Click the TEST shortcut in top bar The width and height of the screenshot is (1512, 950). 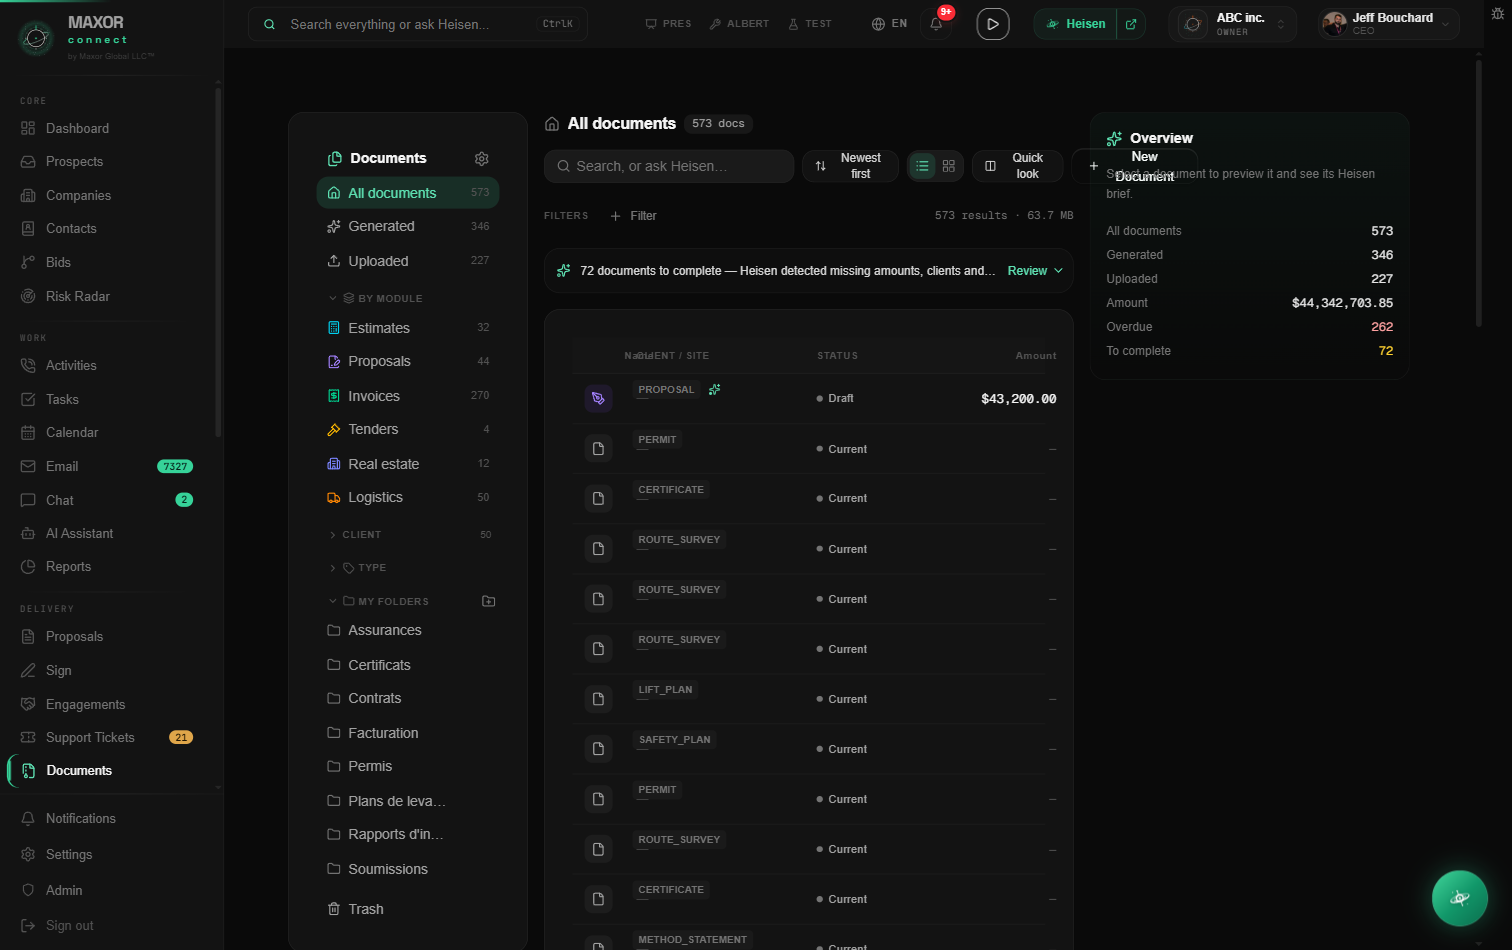pos(810,24)
